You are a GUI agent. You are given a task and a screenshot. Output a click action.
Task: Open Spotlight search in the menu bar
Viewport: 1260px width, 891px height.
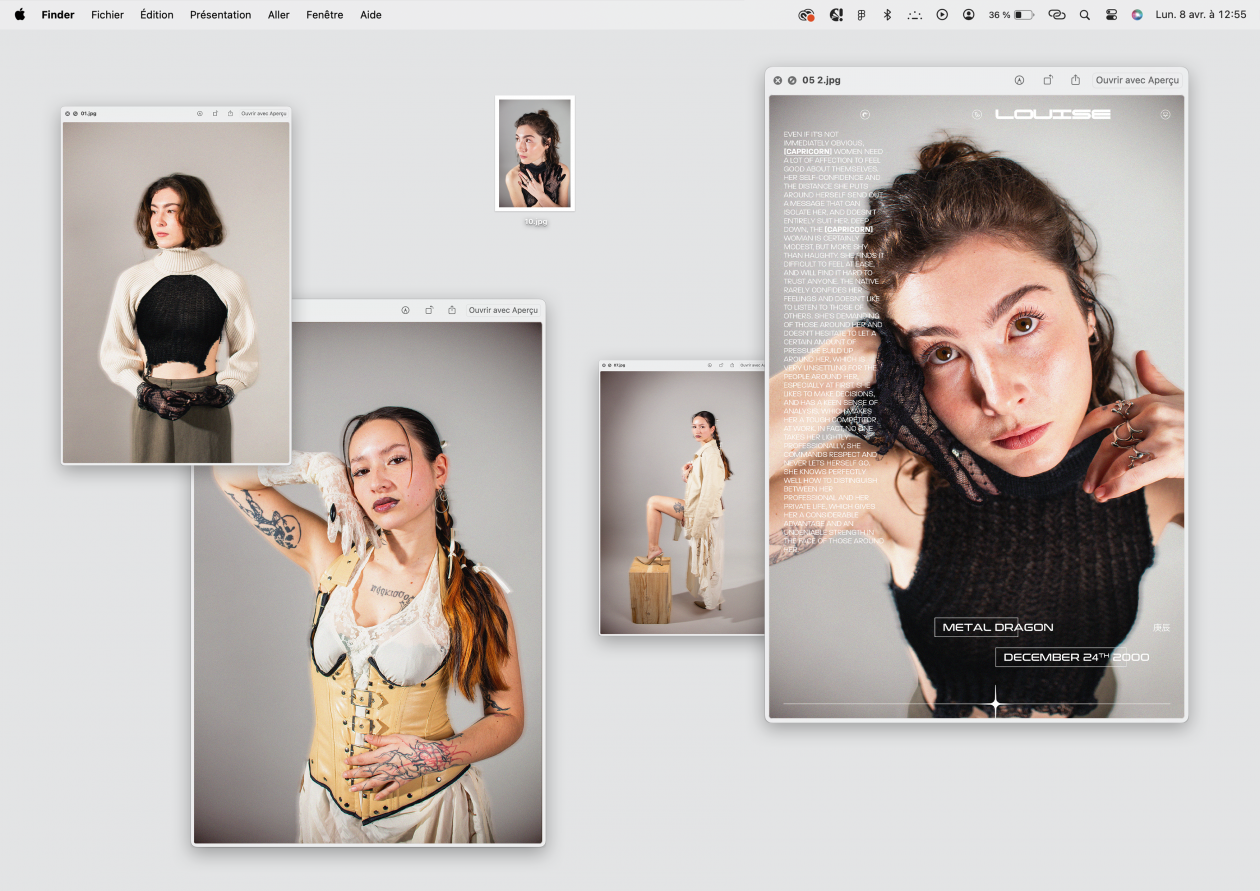tap(1084, 15)
